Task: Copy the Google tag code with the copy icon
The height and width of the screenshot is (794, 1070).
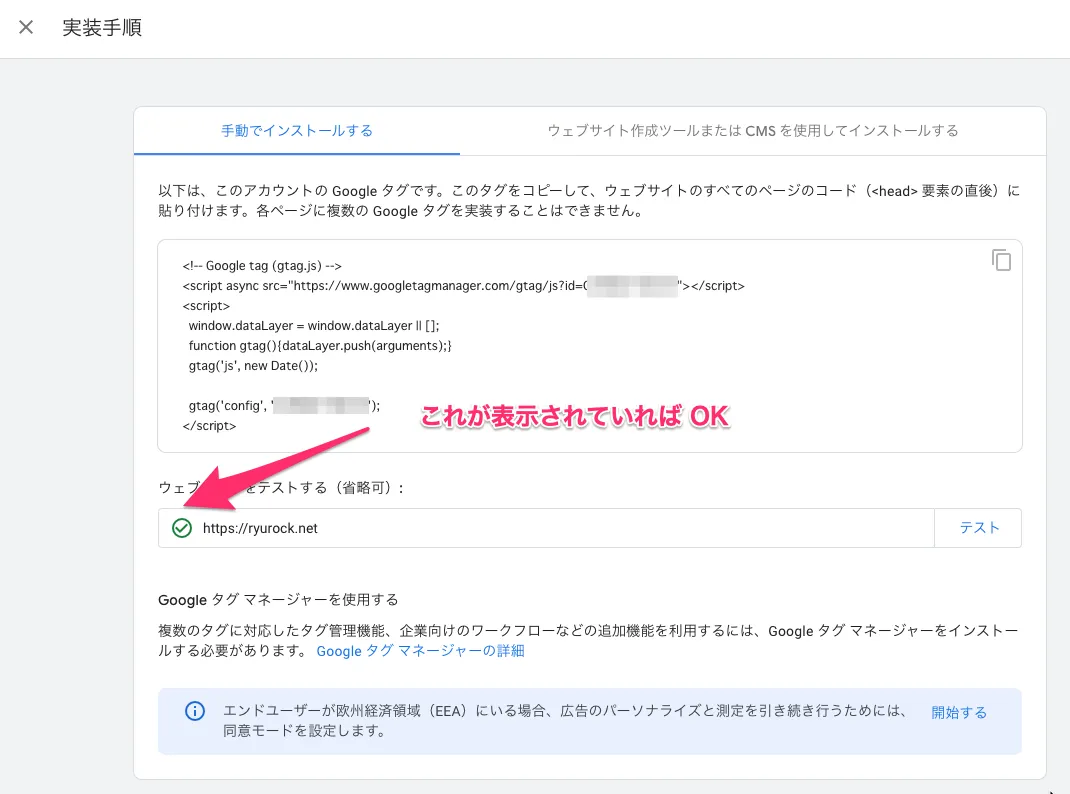Action: (1001, 260)
